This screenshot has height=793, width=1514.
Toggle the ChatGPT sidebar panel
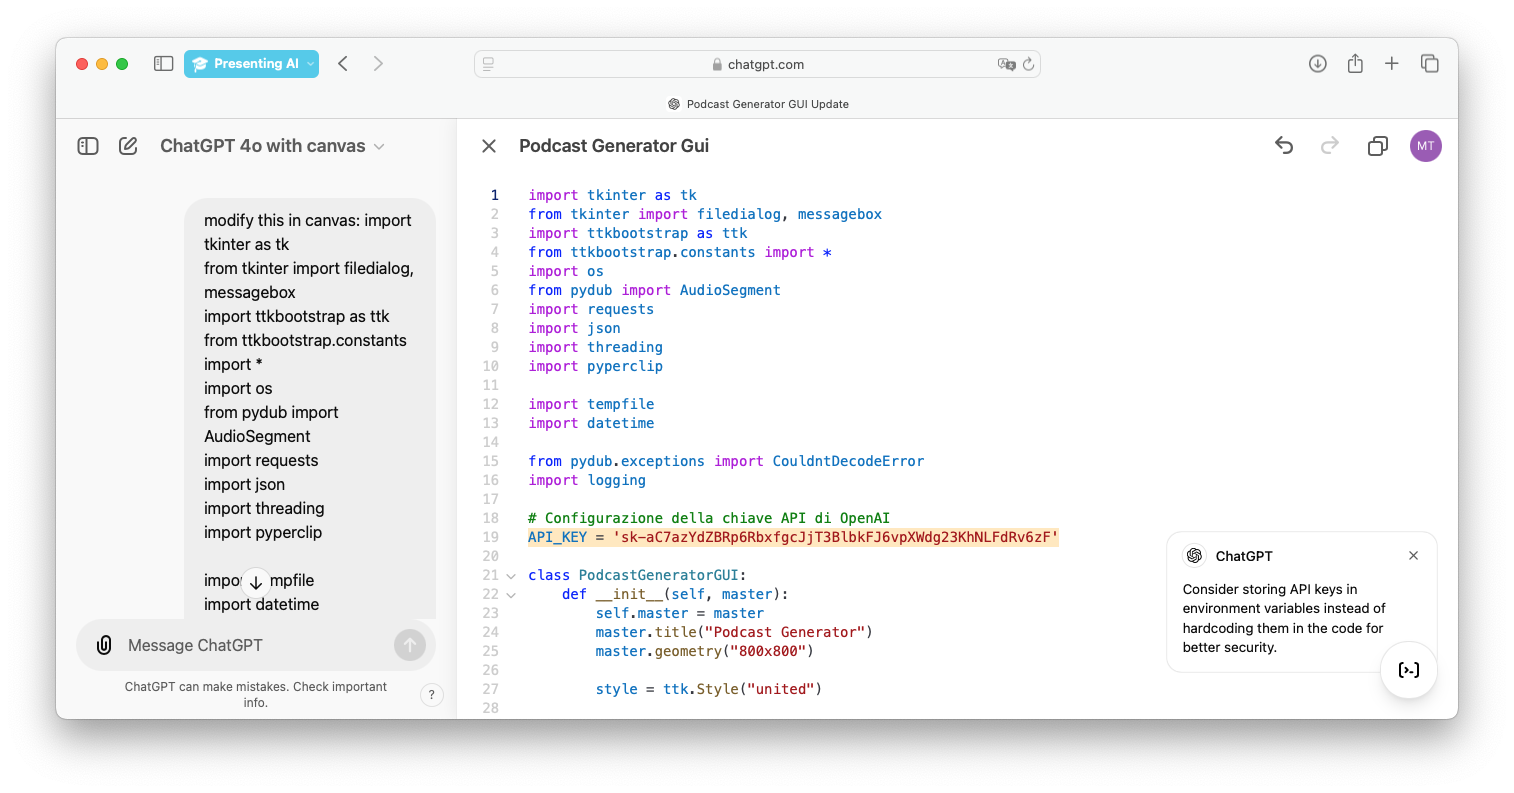[x=88, y=146]
